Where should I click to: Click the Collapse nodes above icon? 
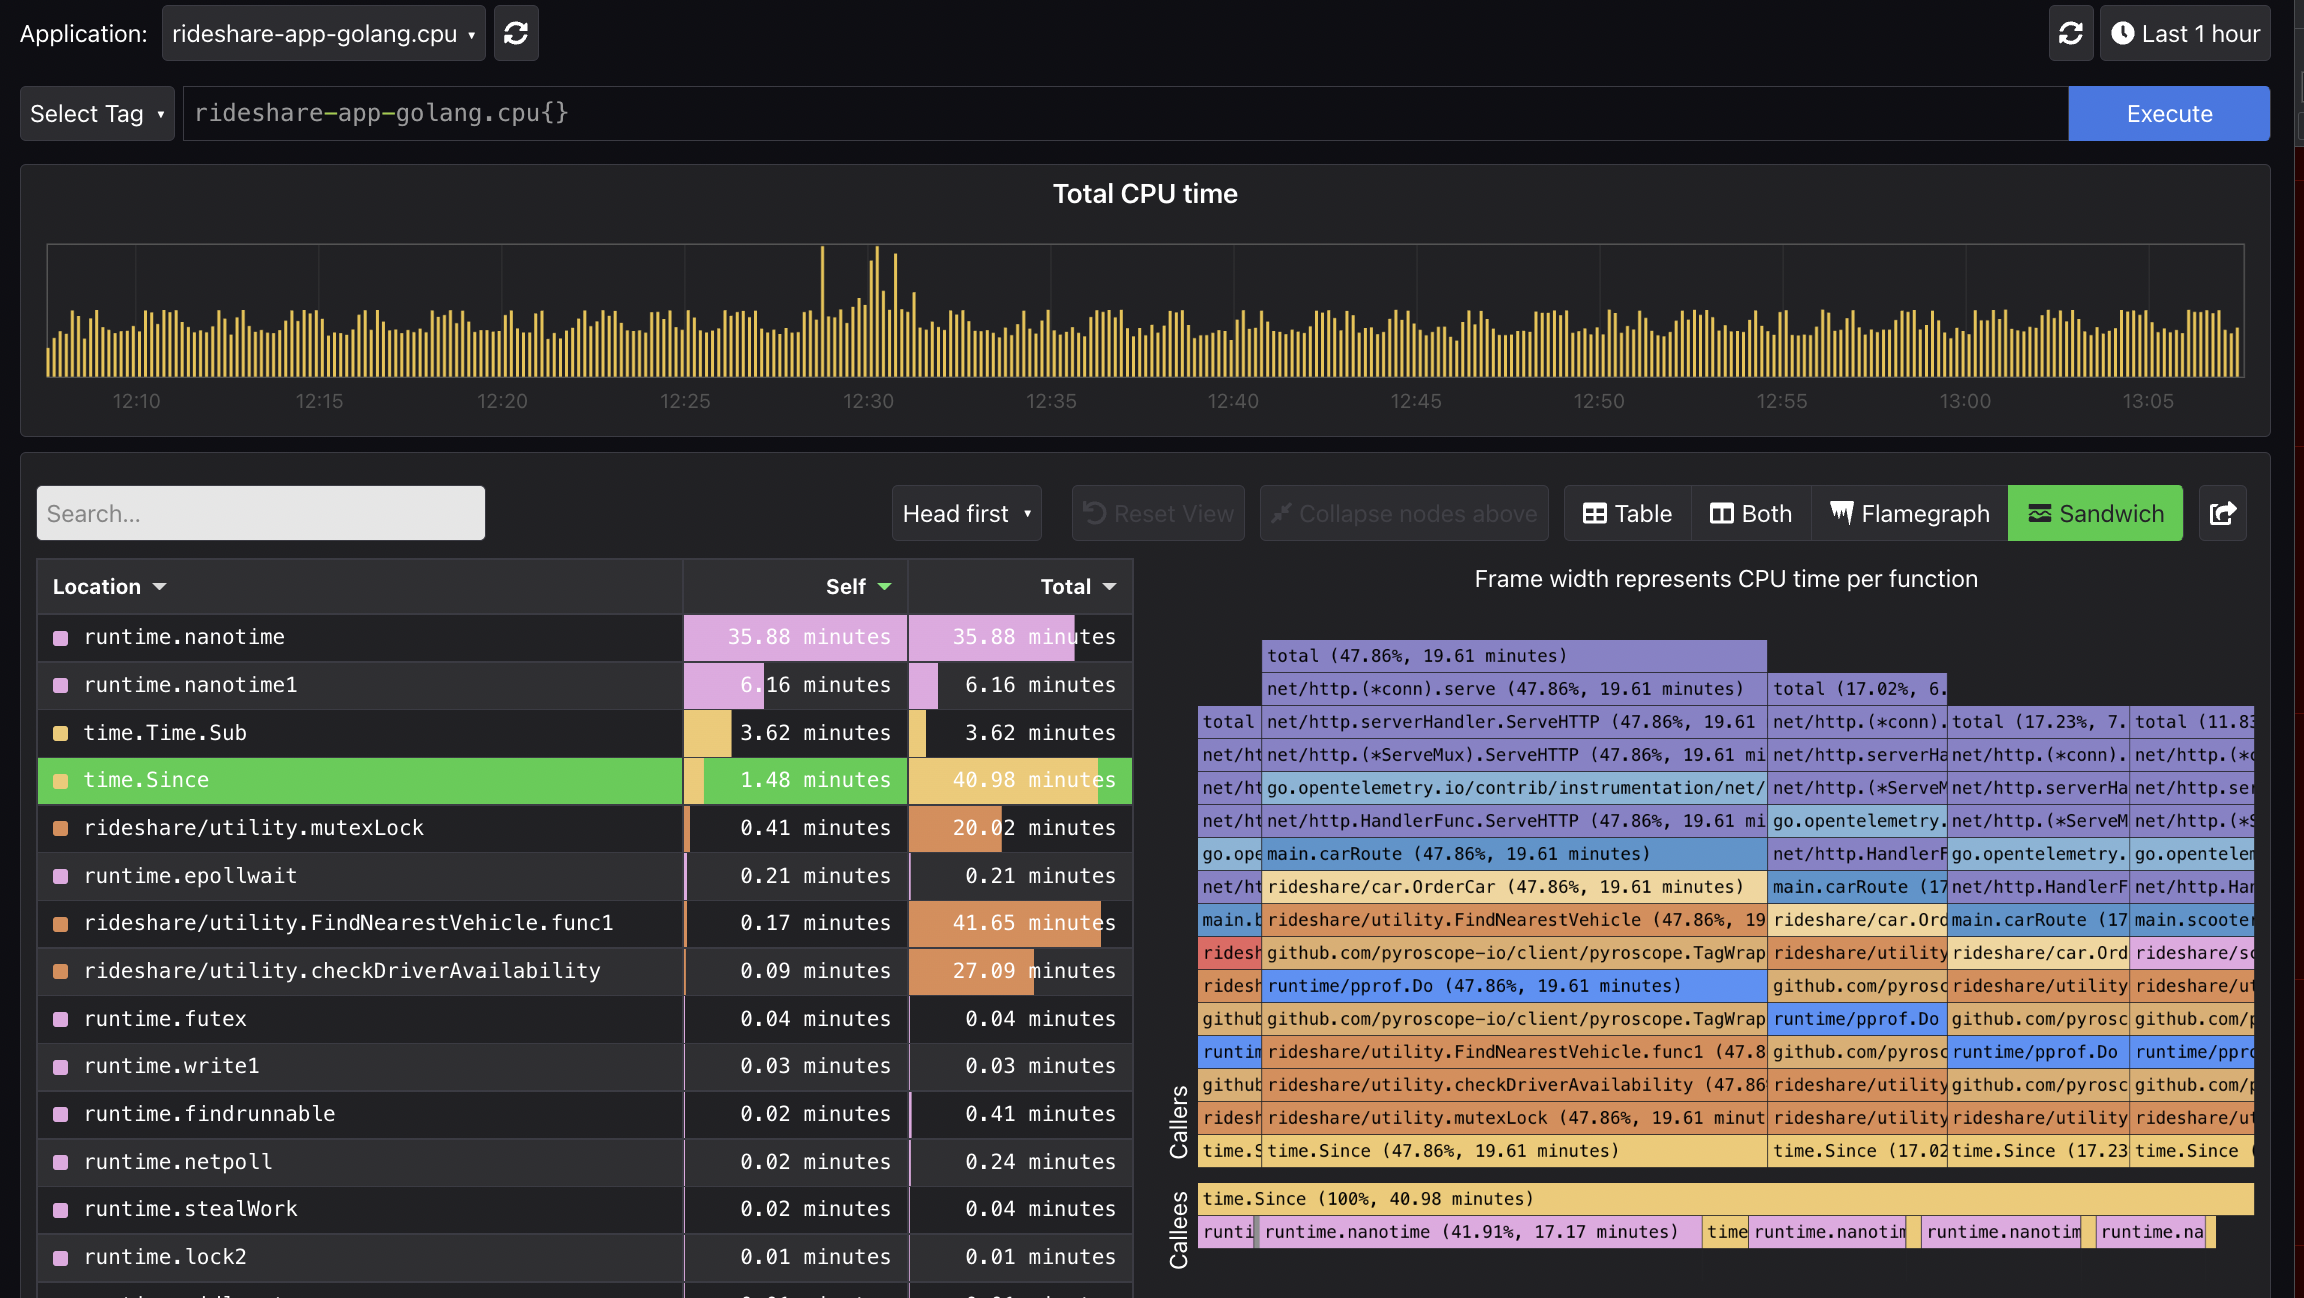(x=1281, y=513)
